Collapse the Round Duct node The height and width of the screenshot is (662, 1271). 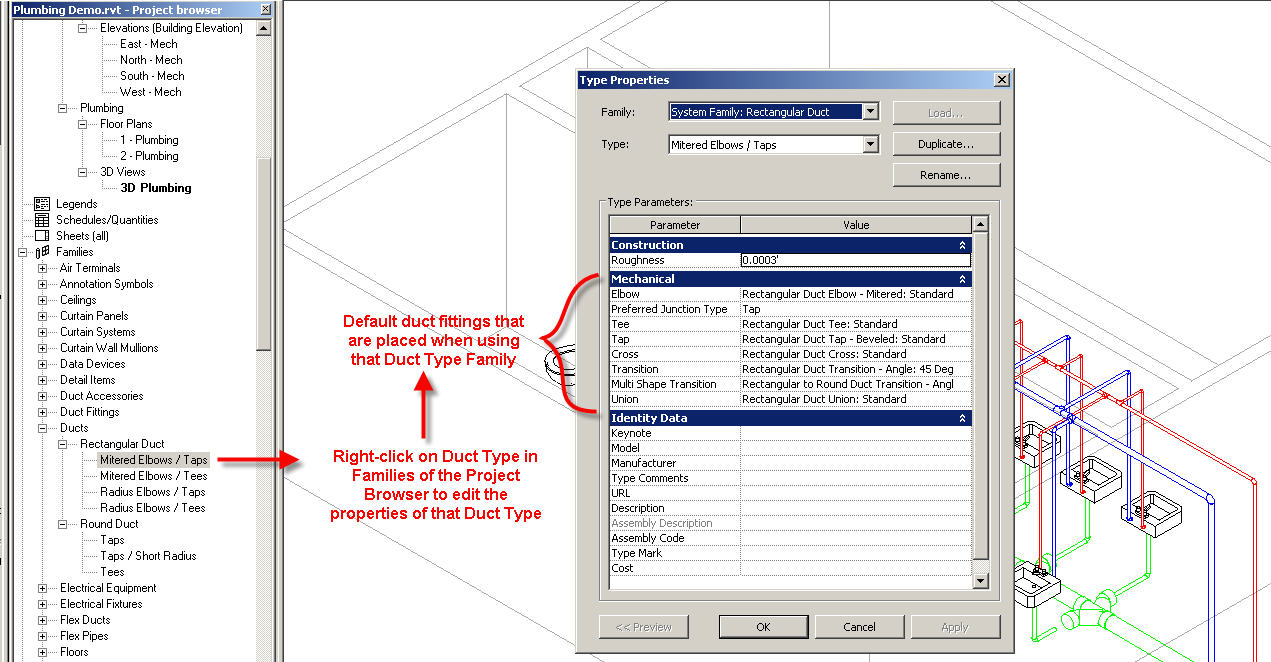62,524
